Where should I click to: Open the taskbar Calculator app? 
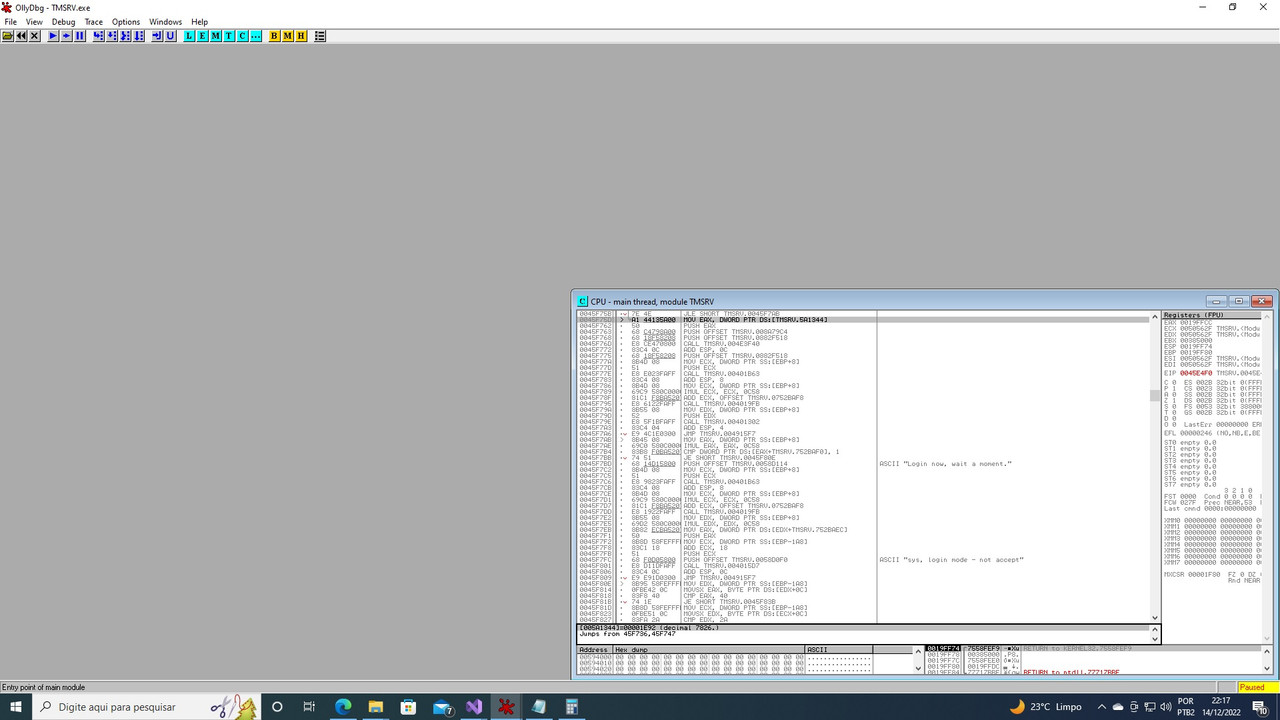572,706
